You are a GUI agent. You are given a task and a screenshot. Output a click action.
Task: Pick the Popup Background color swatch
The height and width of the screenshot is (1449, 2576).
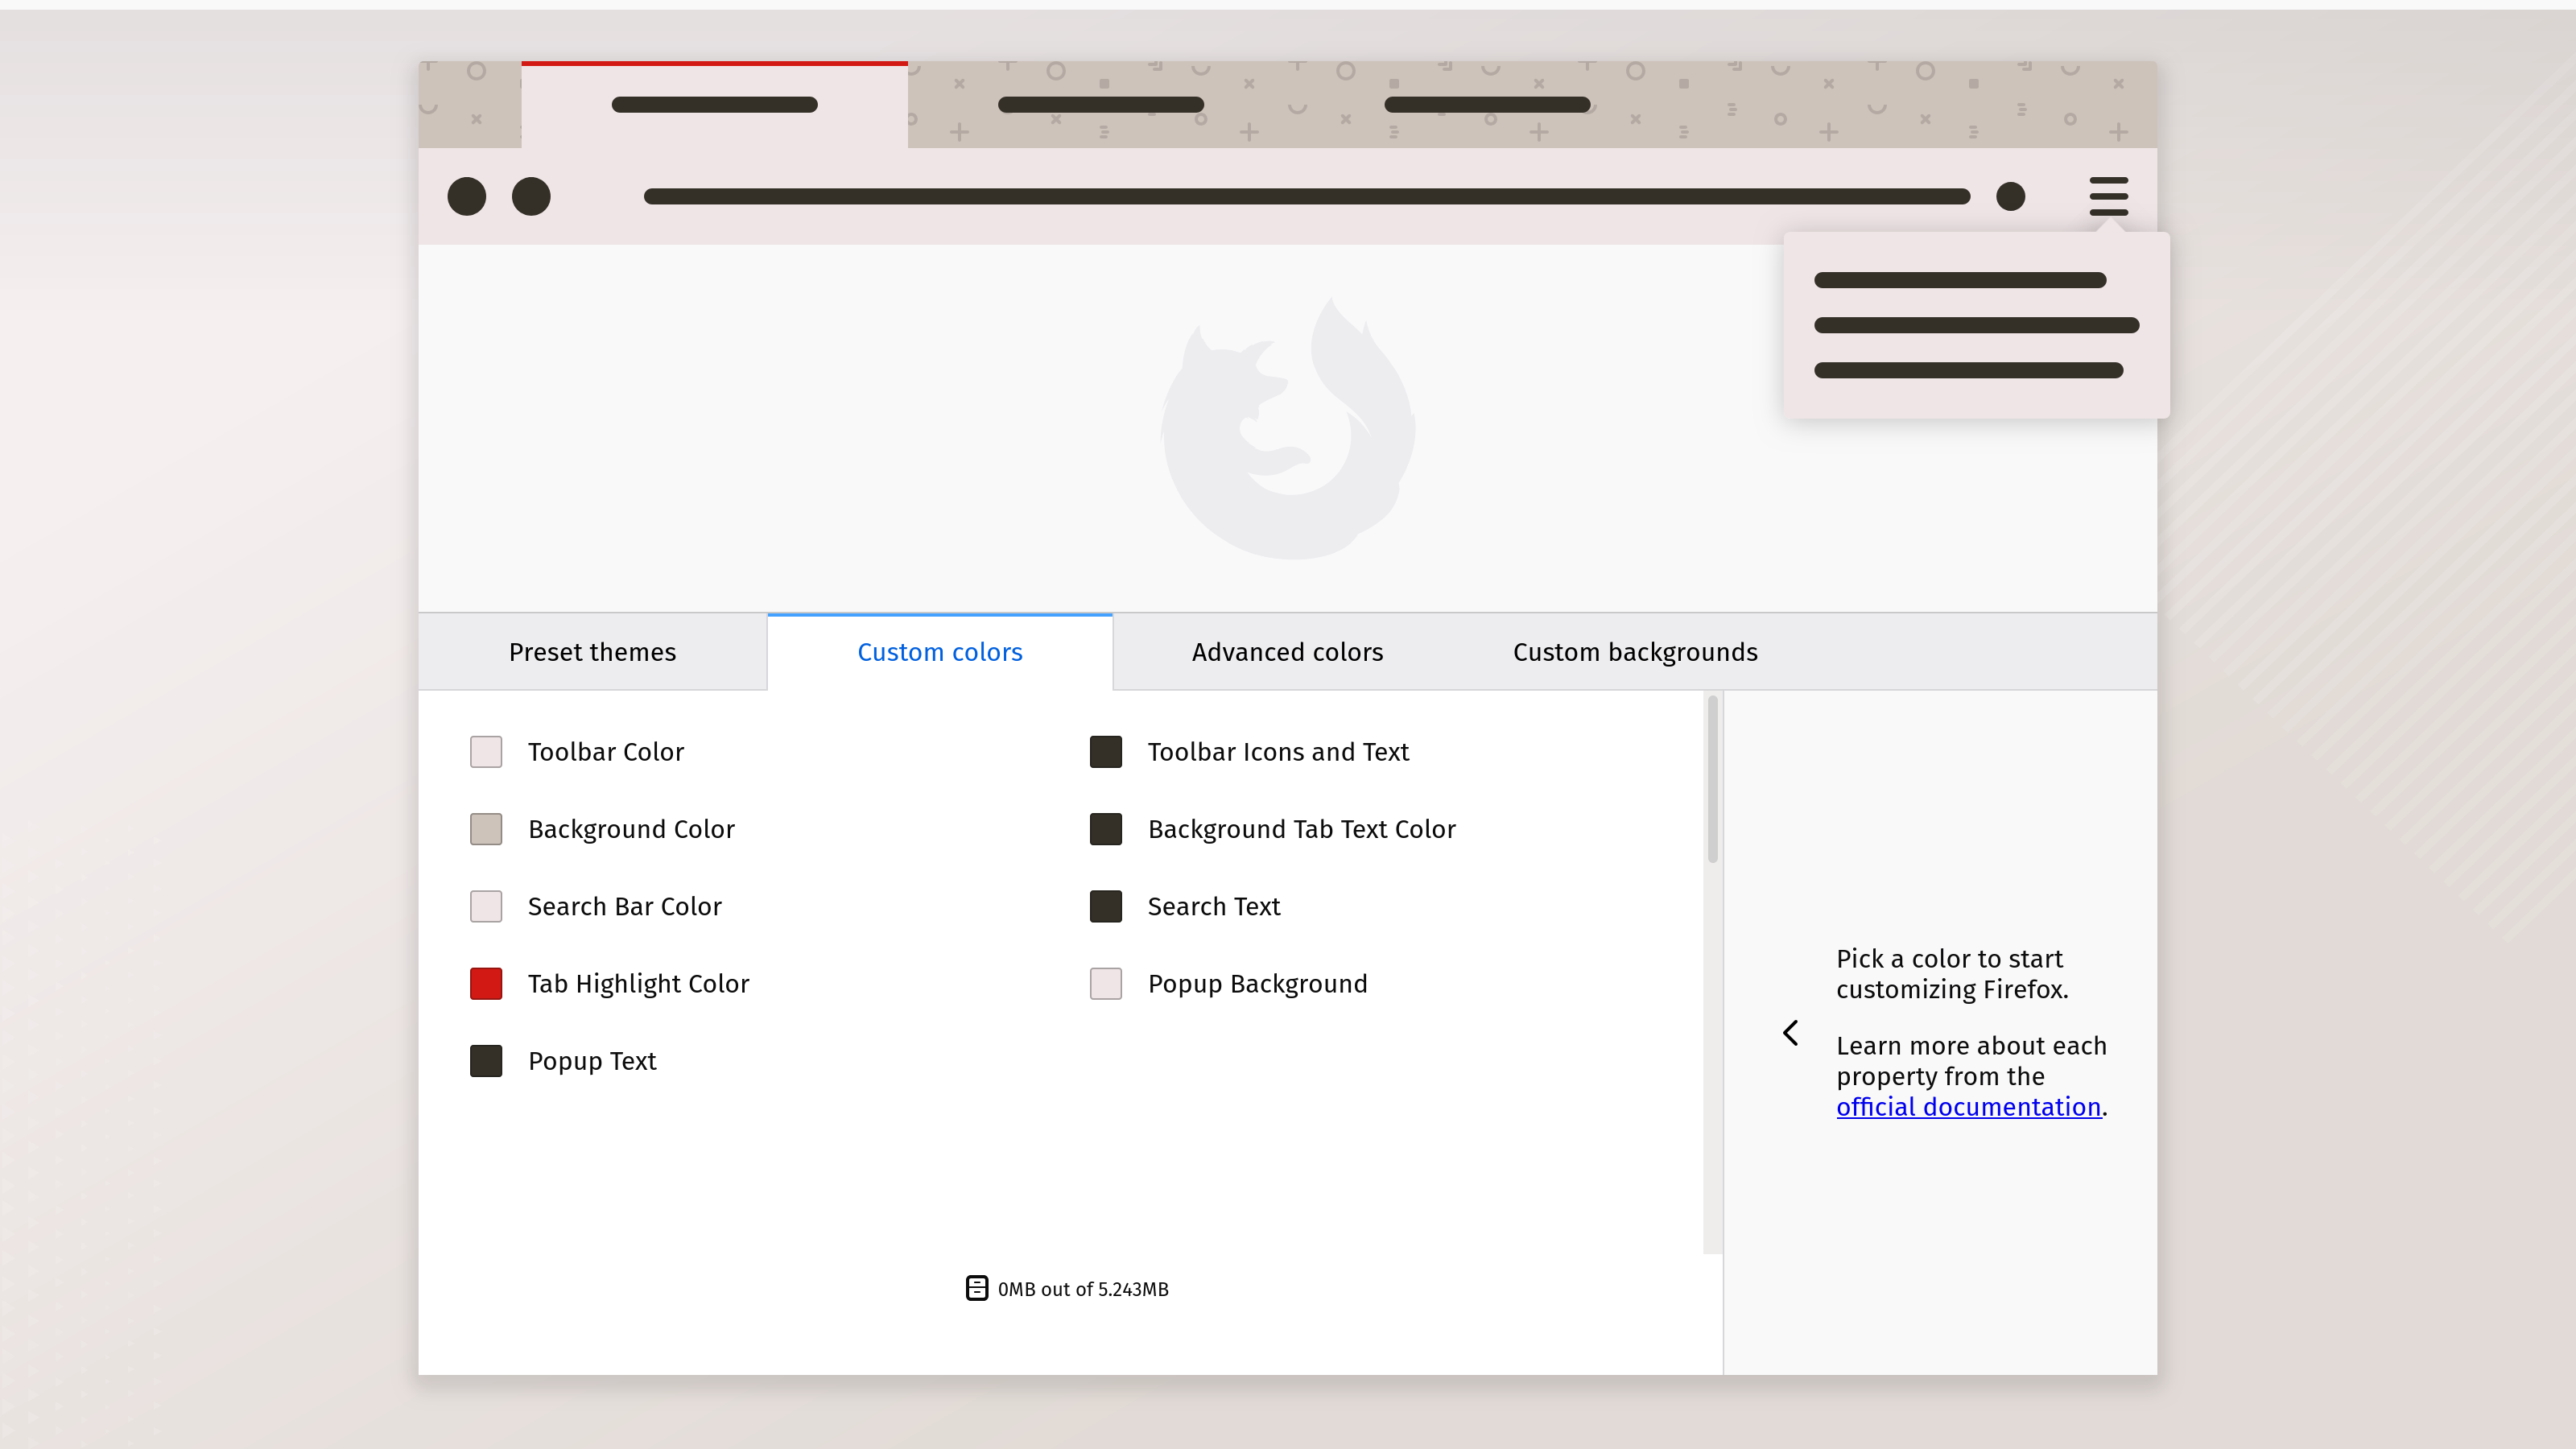1106,984
